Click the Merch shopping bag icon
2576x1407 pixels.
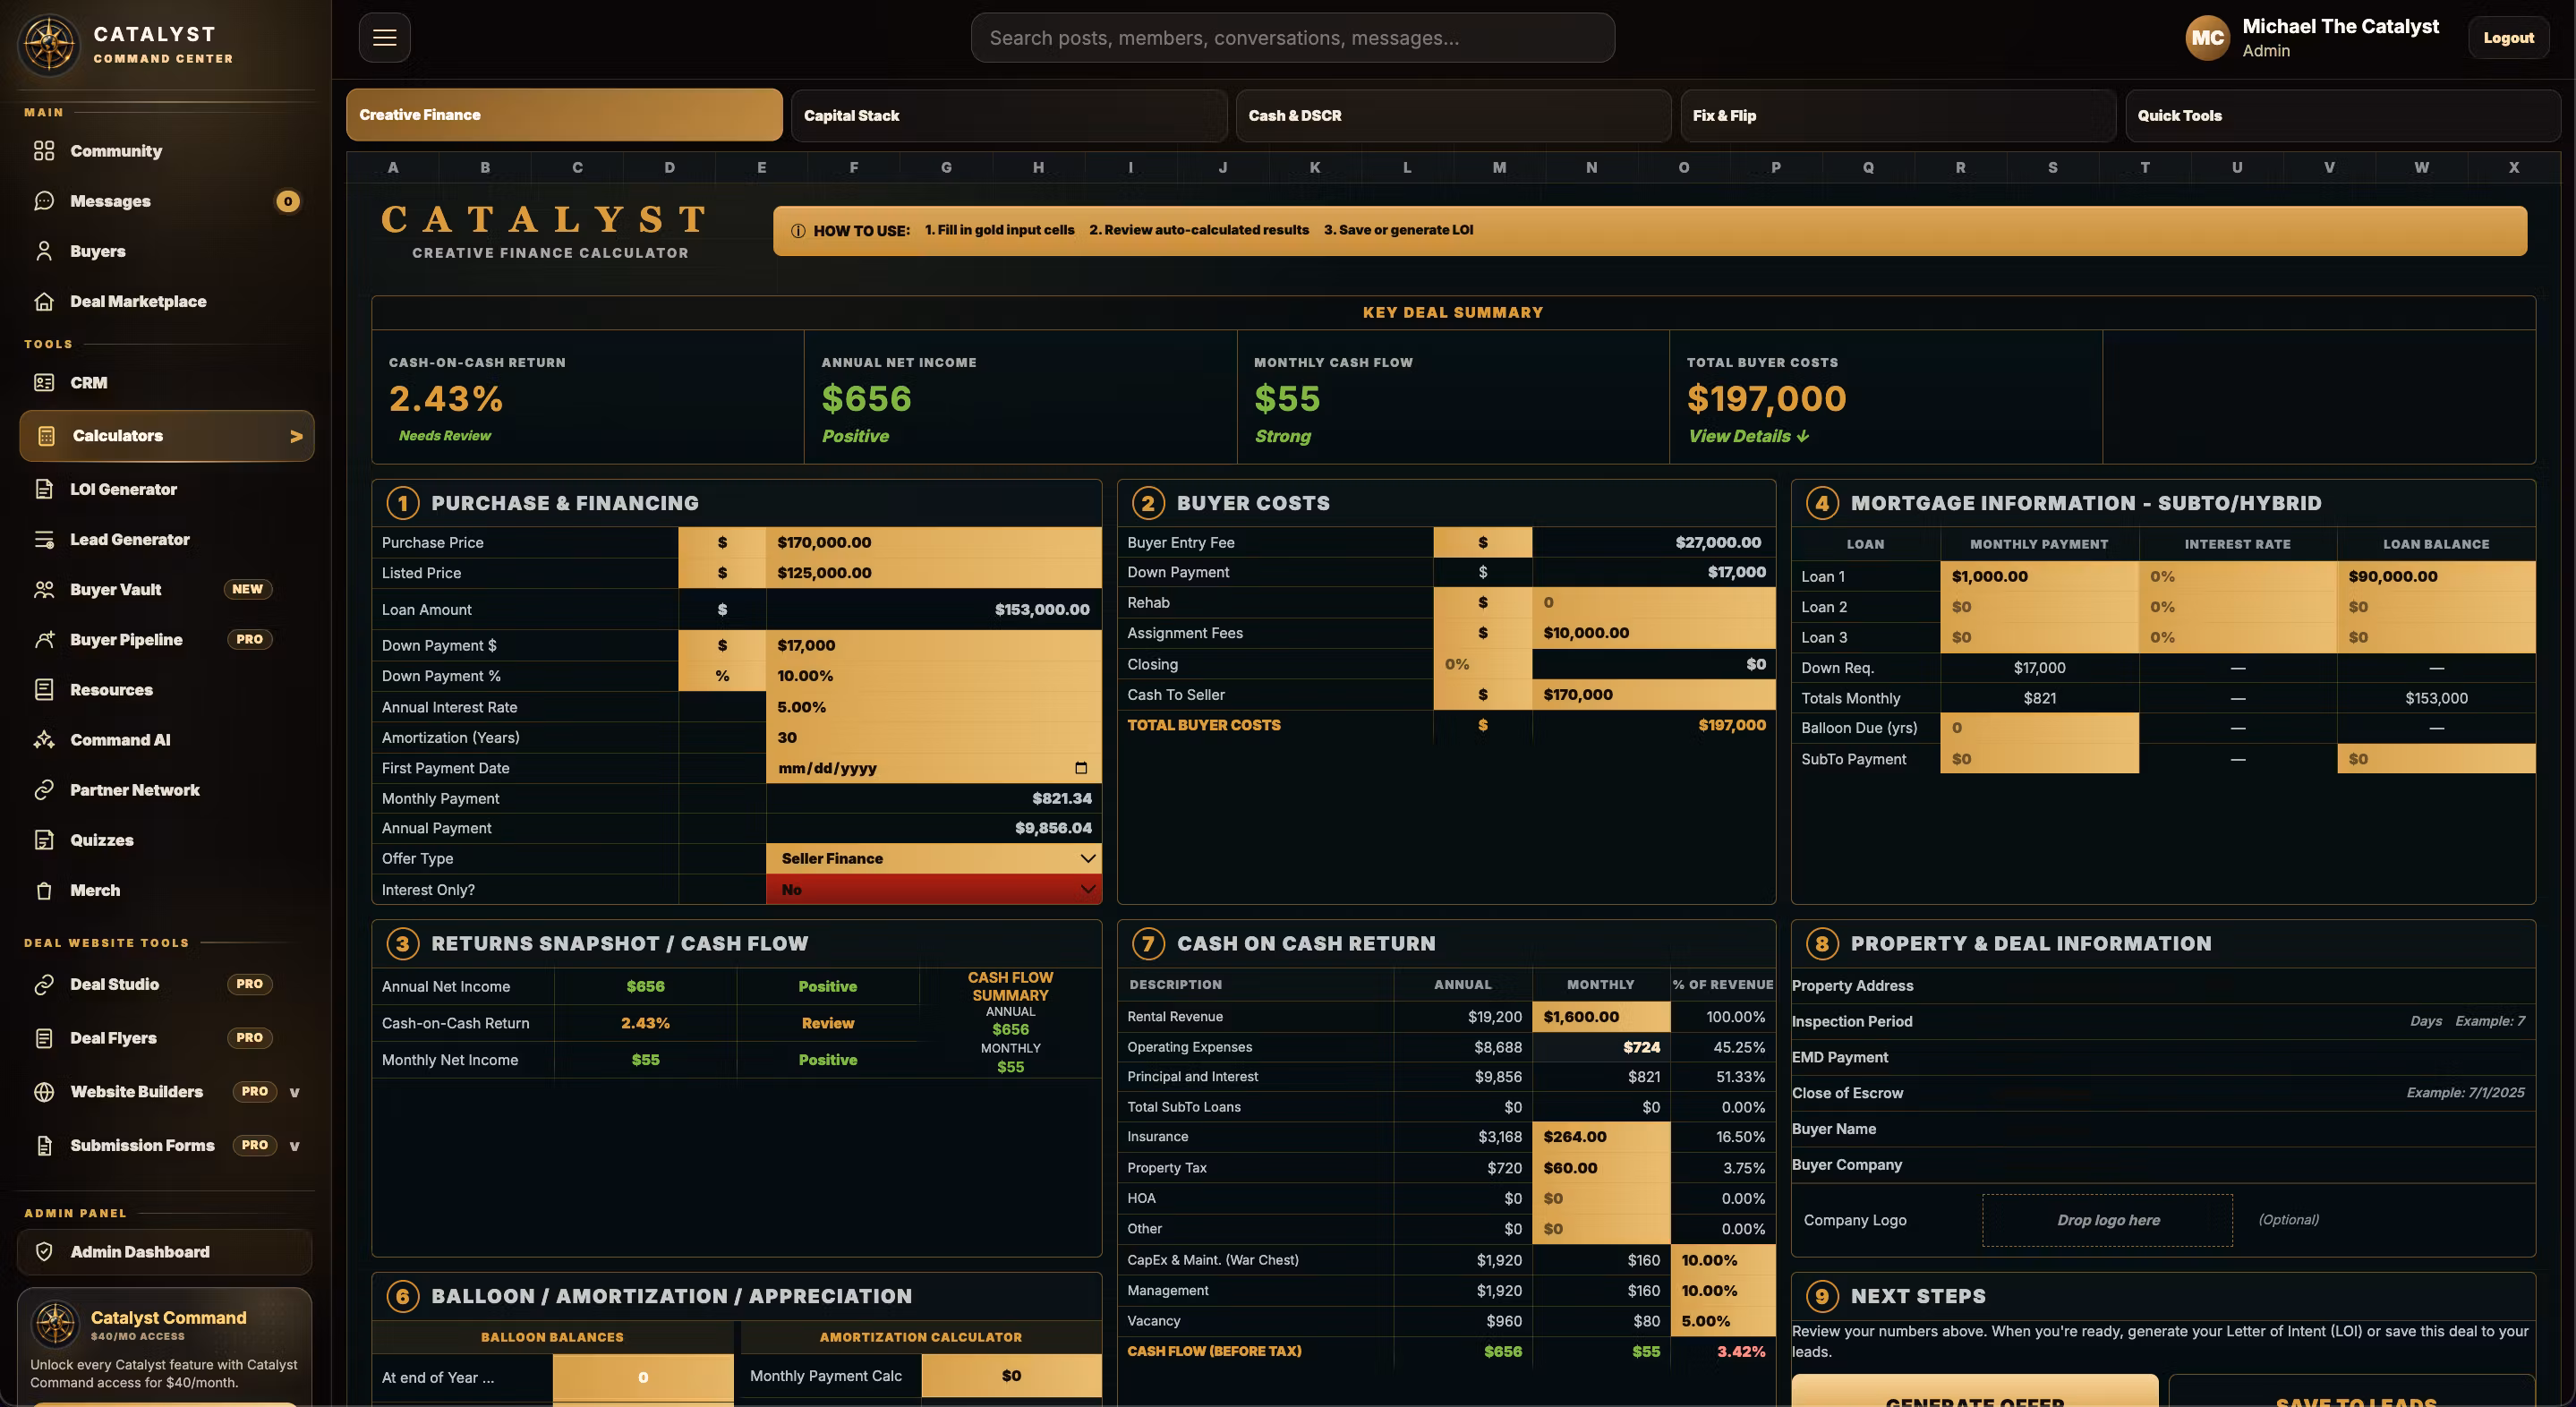click(x=44, y=890)
